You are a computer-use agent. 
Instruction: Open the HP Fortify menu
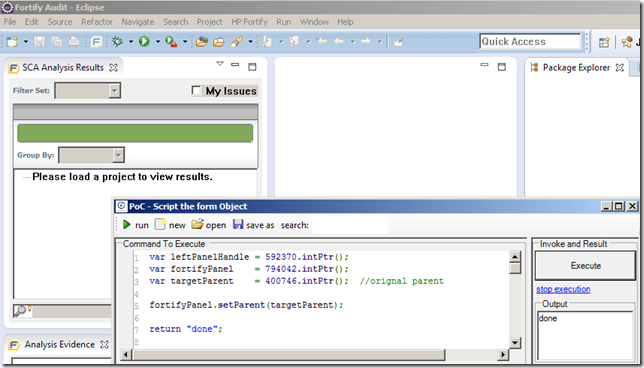tap(249, 22)
